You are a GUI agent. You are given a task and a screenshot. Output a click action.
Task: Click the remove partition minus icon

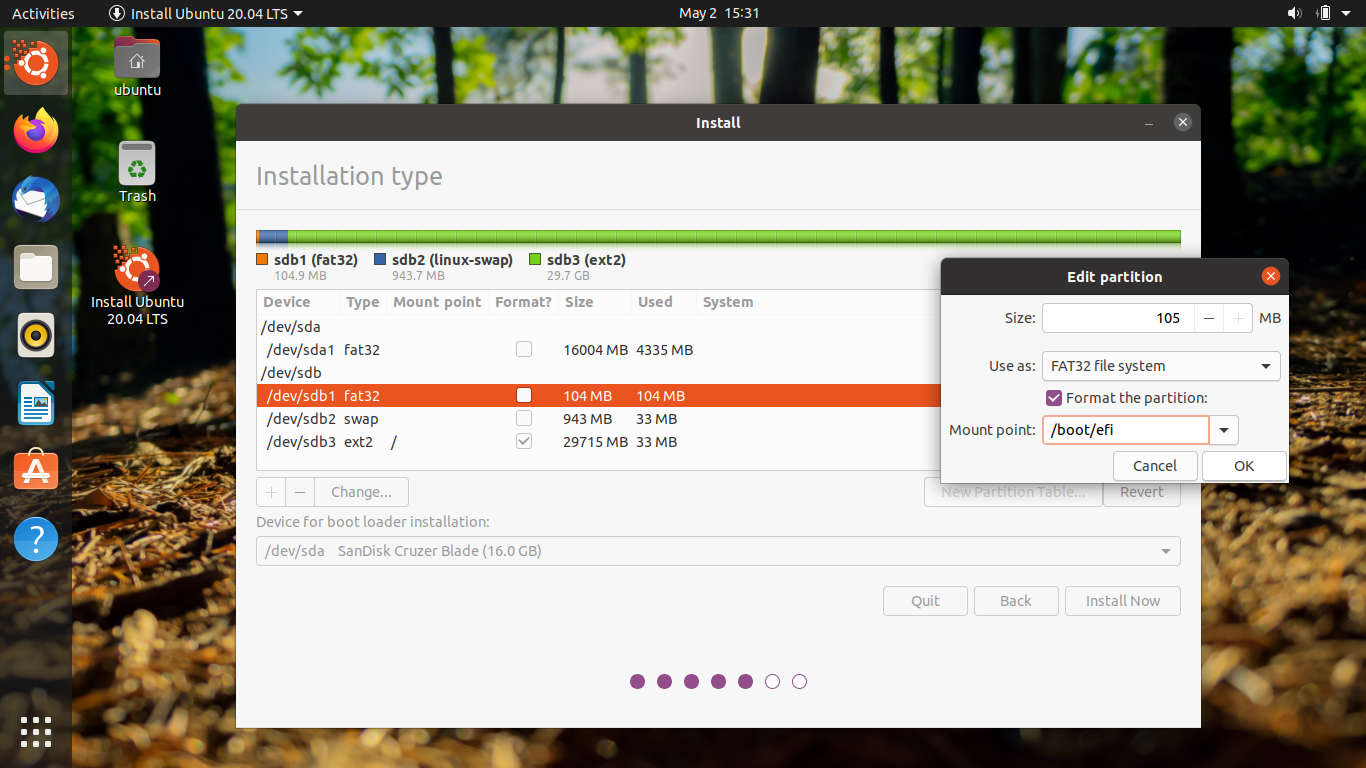[299, 491]
